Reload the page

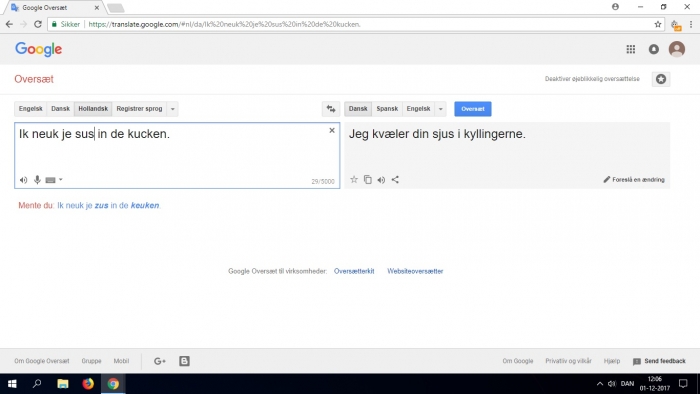click(38, 24)
